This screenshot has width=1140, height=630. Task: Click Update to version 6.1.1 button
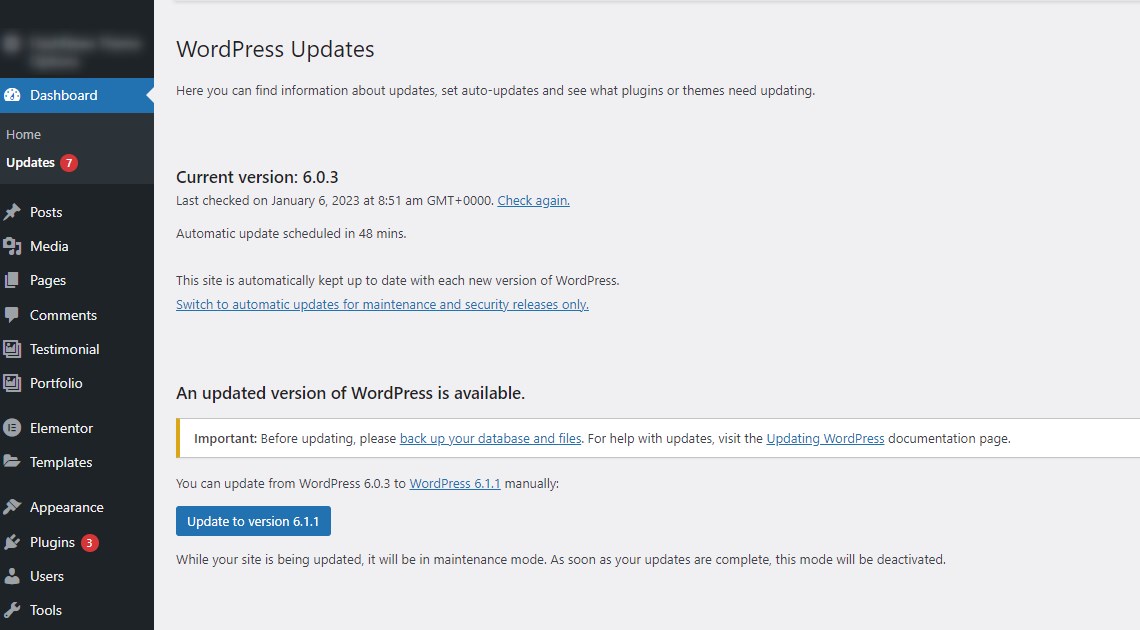tap(253, 521)
